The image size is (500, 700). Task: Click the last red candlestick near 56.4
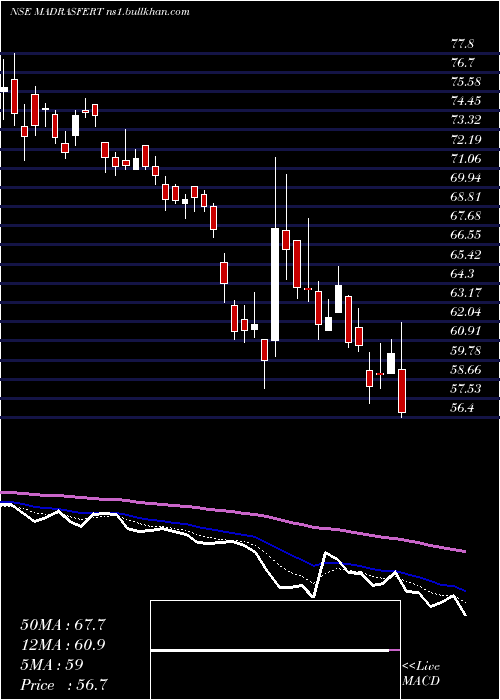(x=402, y=391)
